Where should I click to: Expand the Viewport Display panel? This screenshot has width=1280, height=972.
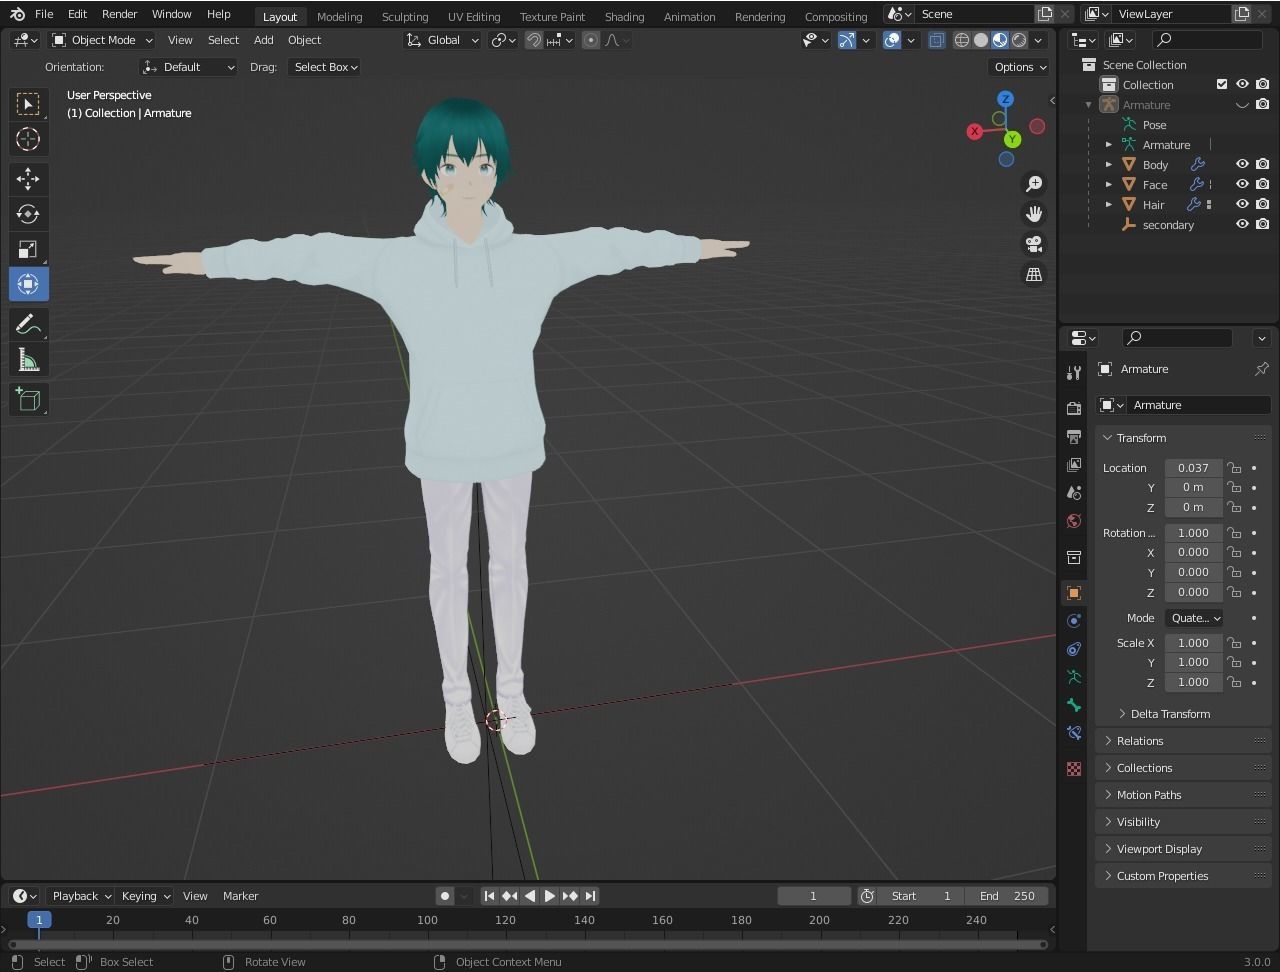pos(1183,849)
